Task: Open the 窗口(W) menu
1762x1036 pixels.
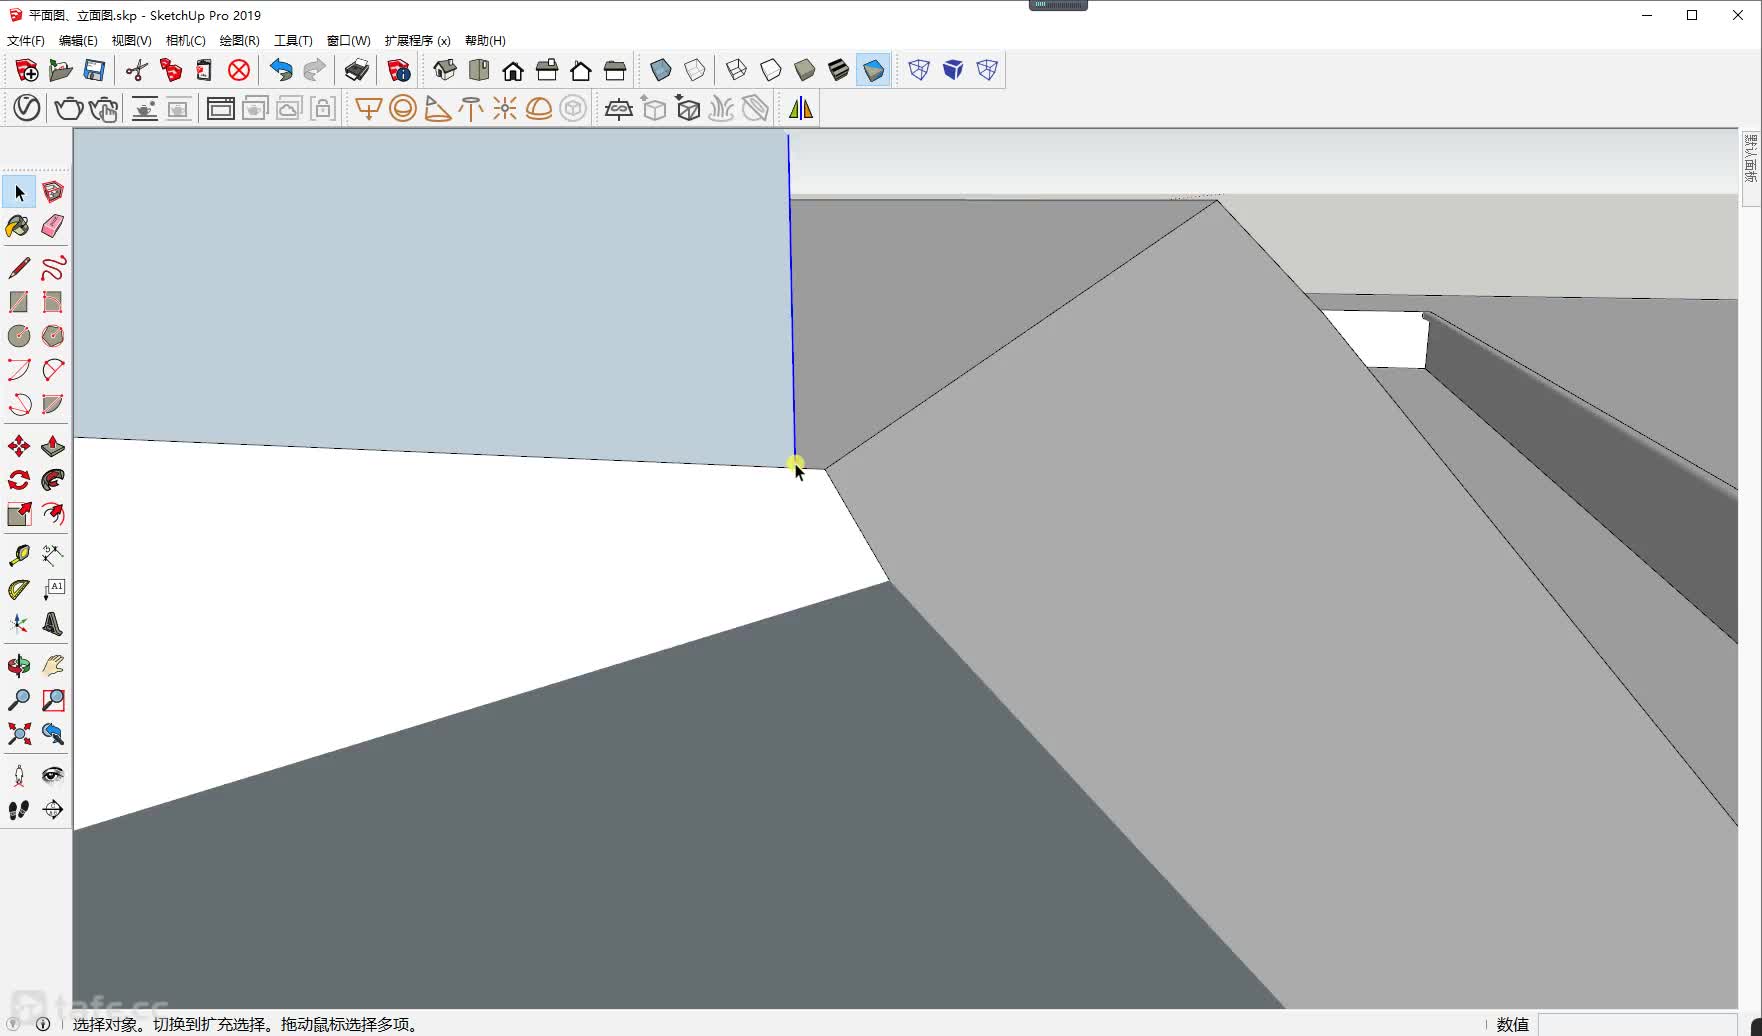Action: click(x=348, y=41)
